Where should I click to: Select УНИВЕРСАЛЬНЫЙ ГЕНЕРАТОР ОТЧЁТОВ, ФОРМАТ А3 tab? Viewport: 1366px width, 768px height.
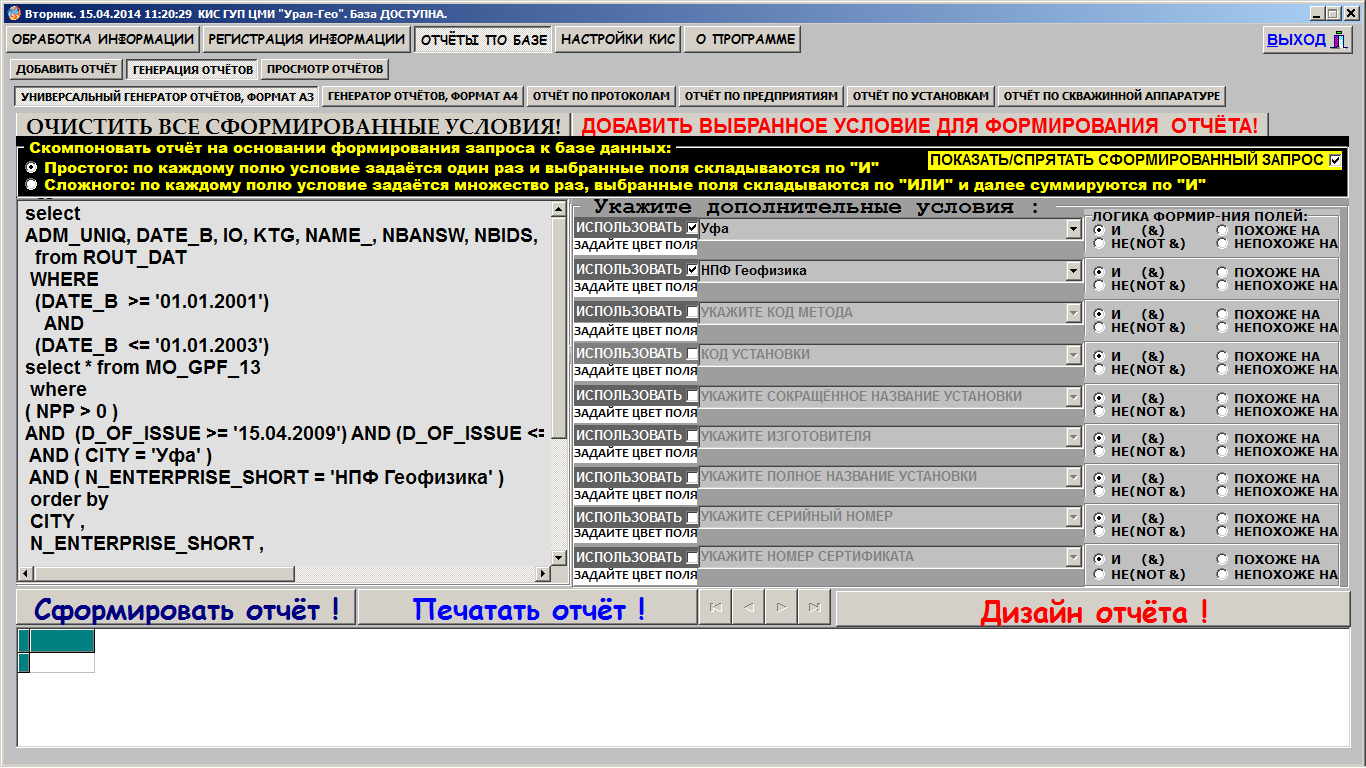tap(167, 96)
